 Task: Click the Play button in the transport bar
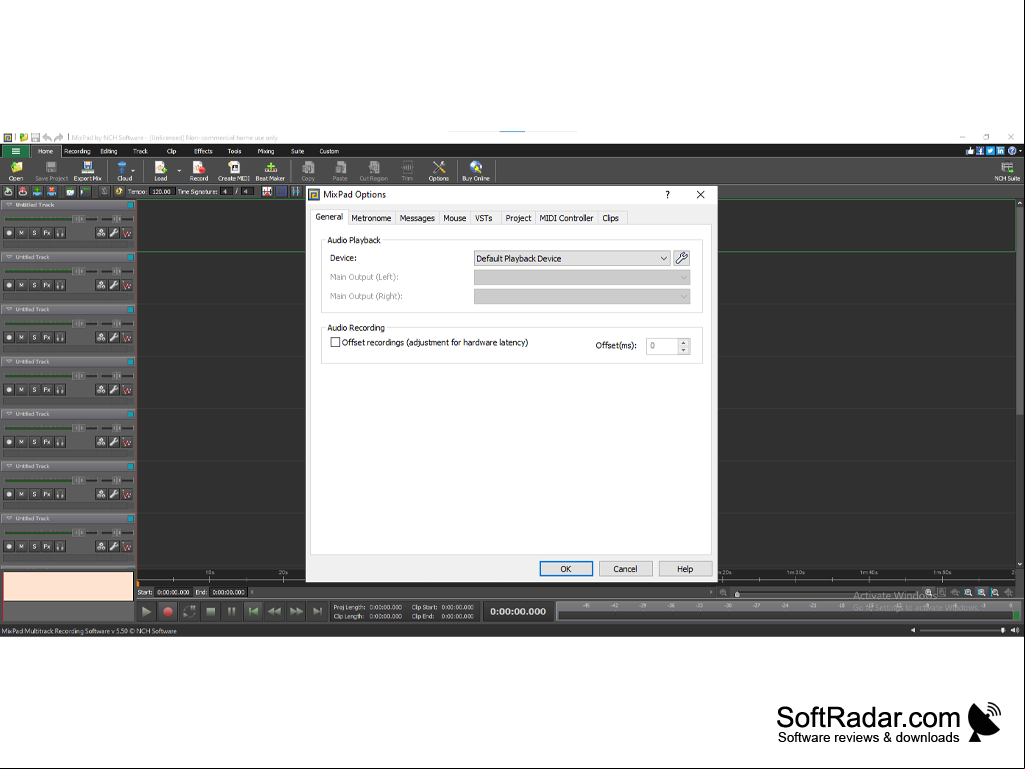(x=146, y=611)
